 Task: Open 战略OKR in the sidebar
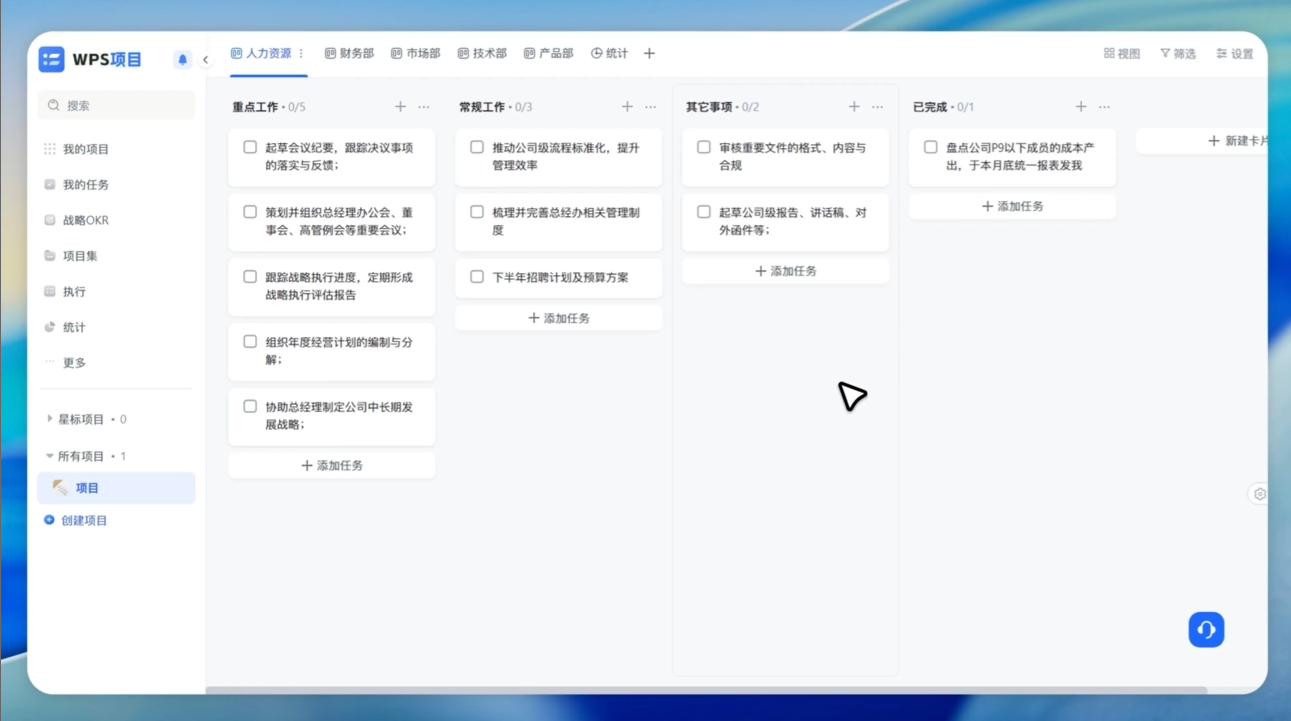pyautogui.click(x=85, y=221)
